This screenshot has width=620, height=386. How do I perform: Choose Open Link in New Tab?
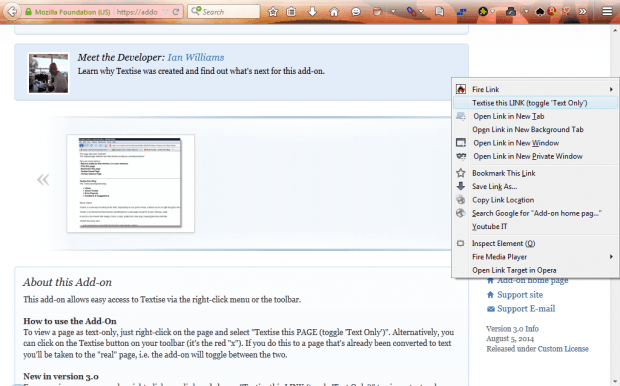[535, 116]
